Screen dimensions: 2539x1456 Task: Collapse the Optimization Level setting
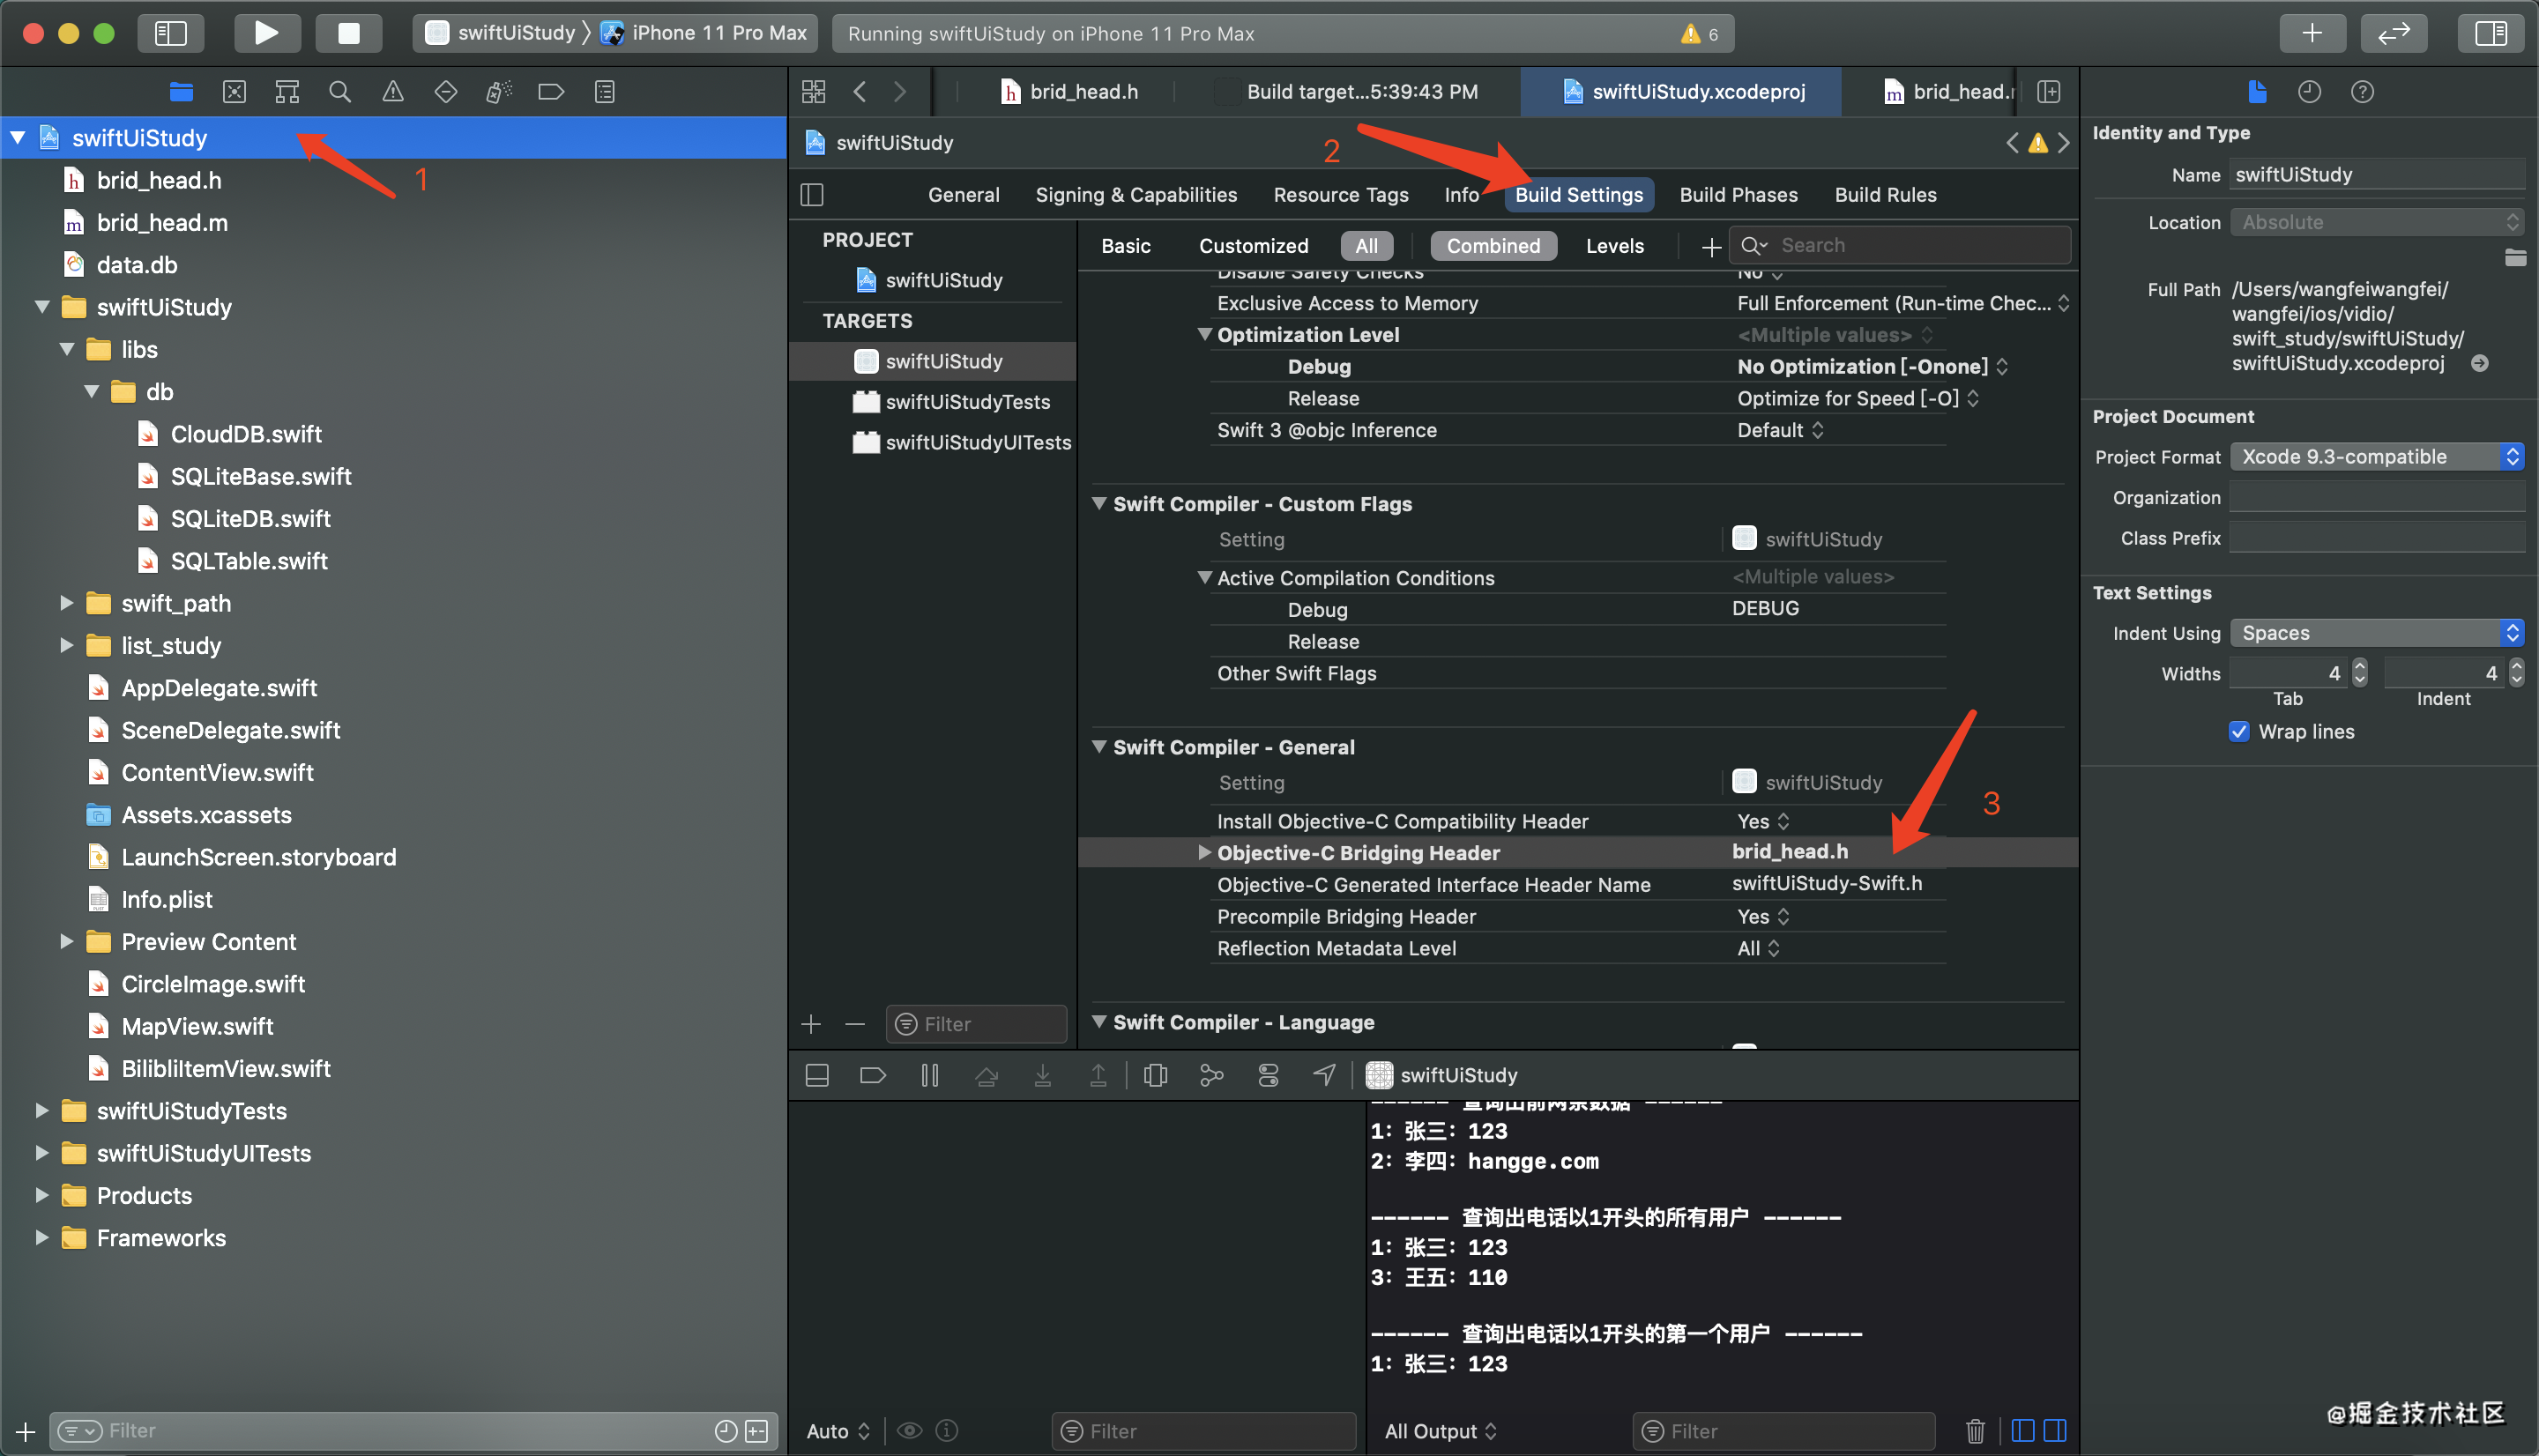click(1204, 335)
